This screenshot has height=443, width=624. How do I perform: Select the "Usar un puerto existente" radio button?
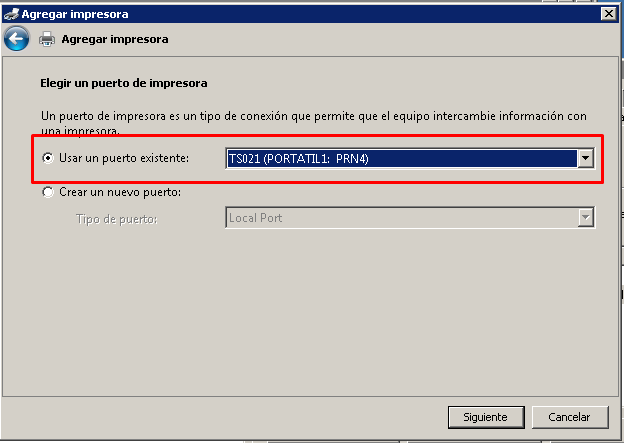(47, 158)
